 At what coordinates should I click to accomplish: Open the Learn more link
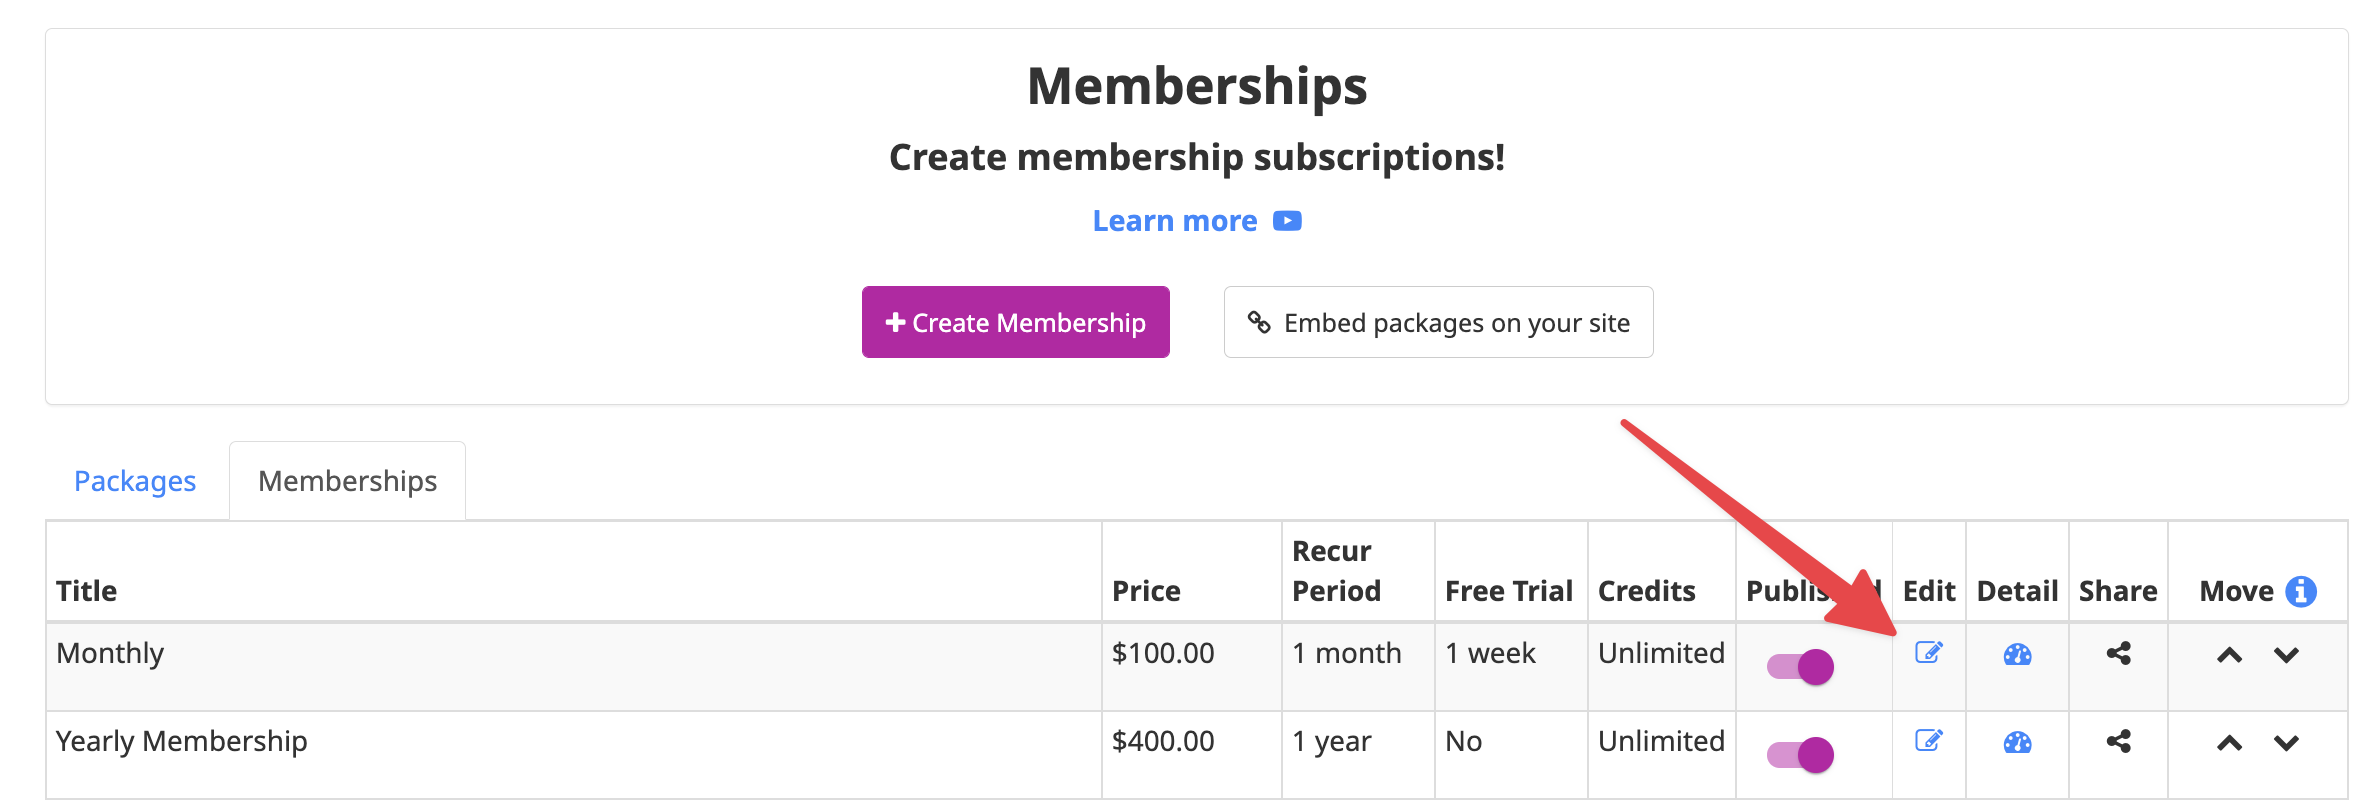pyautogui.click(x=1175, y=221)
